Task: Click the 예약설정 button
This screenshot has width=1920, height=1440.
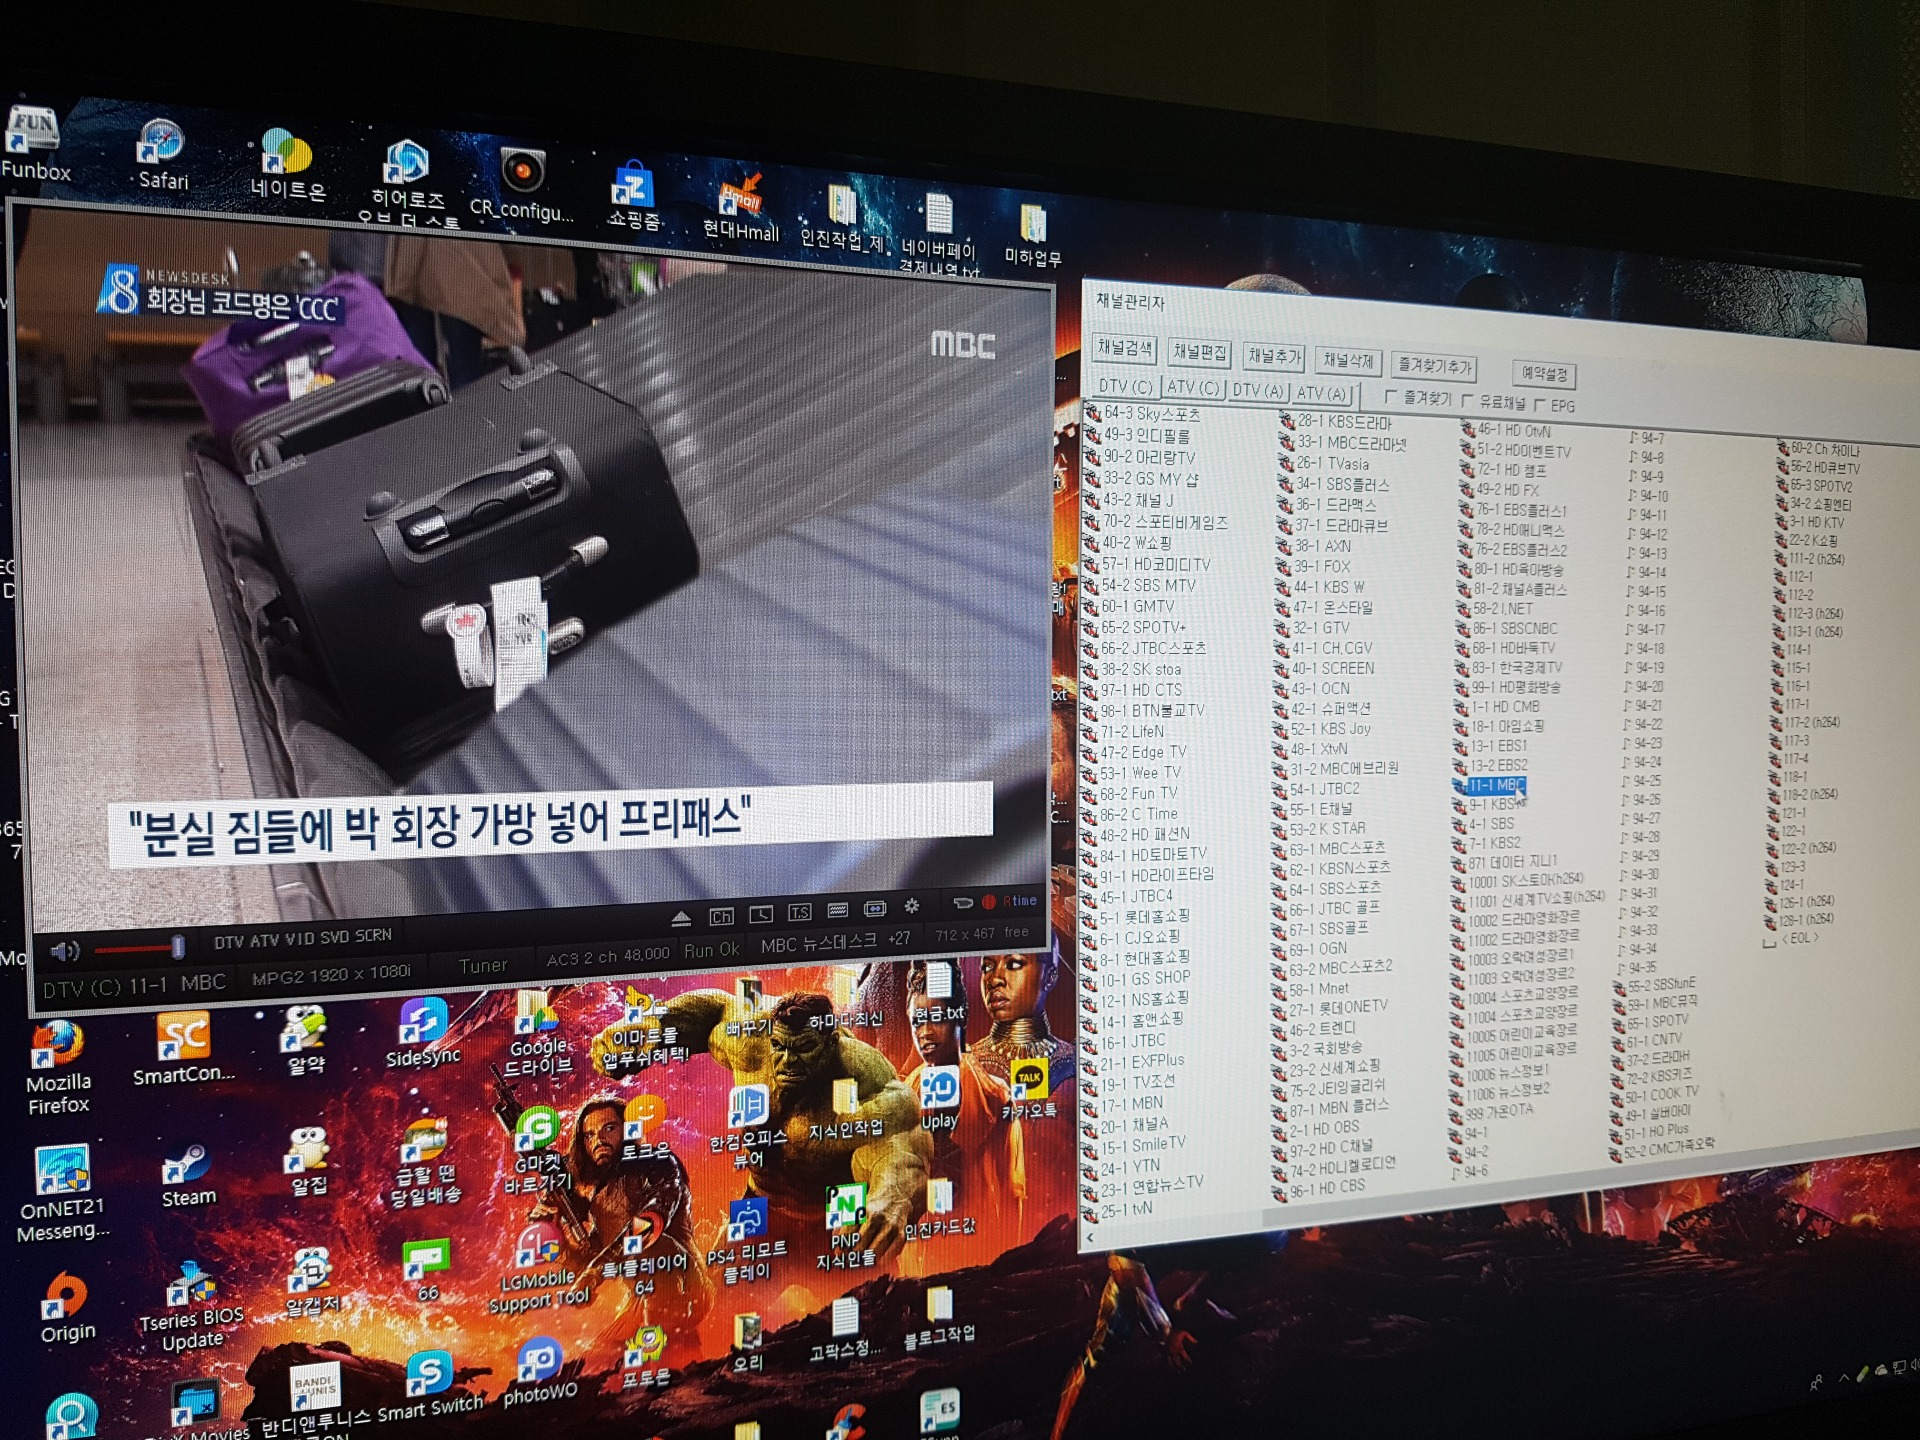Action: pyautogui.click(x=1544, y=374)
